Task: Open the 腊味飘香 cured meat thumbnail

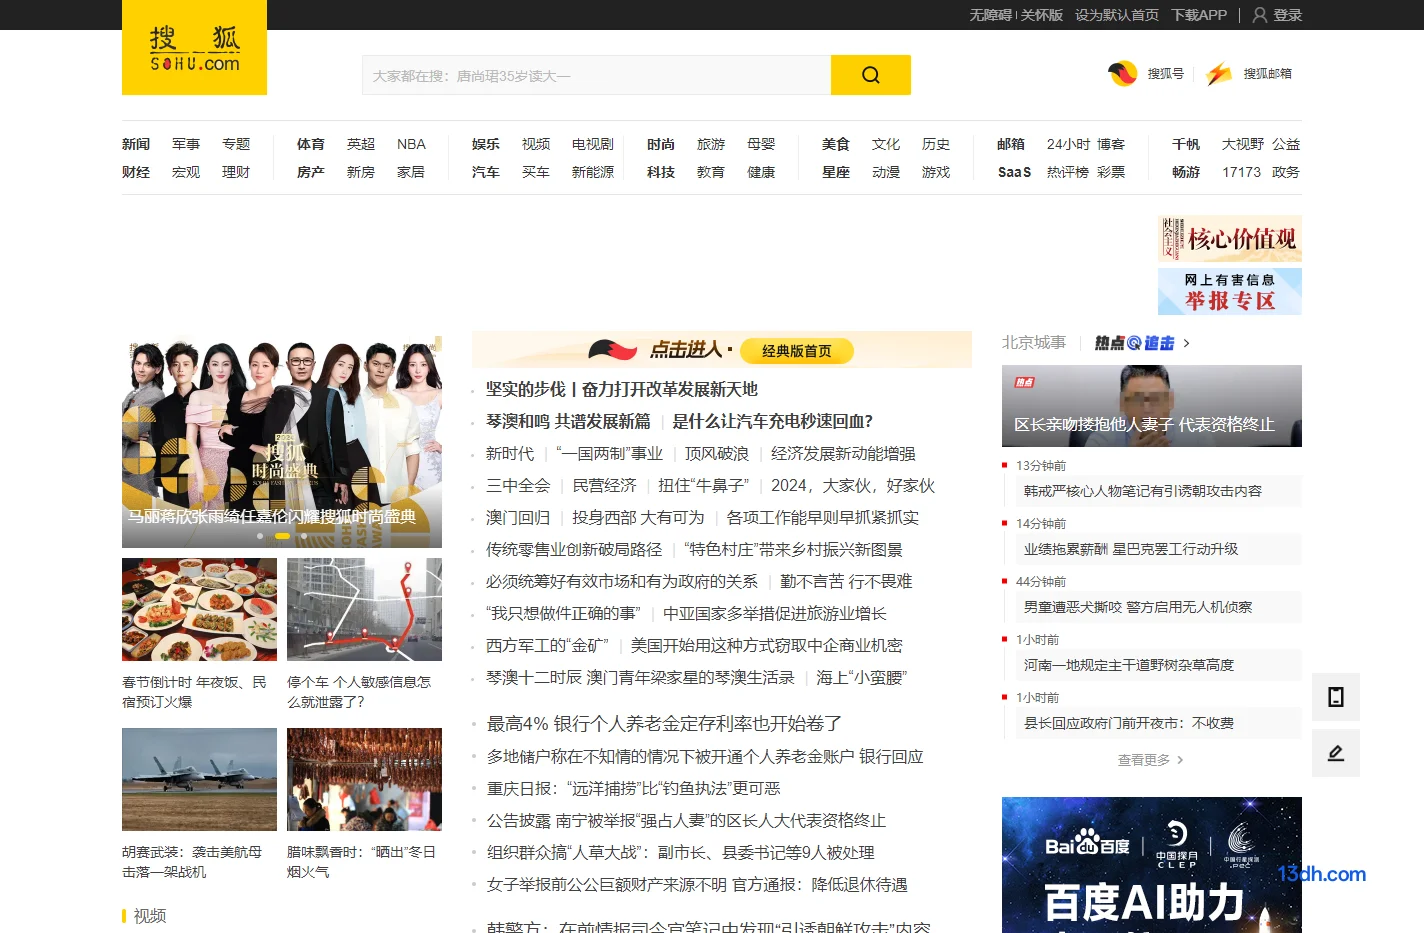Action: pyautogui.click(x=364, y=779)
